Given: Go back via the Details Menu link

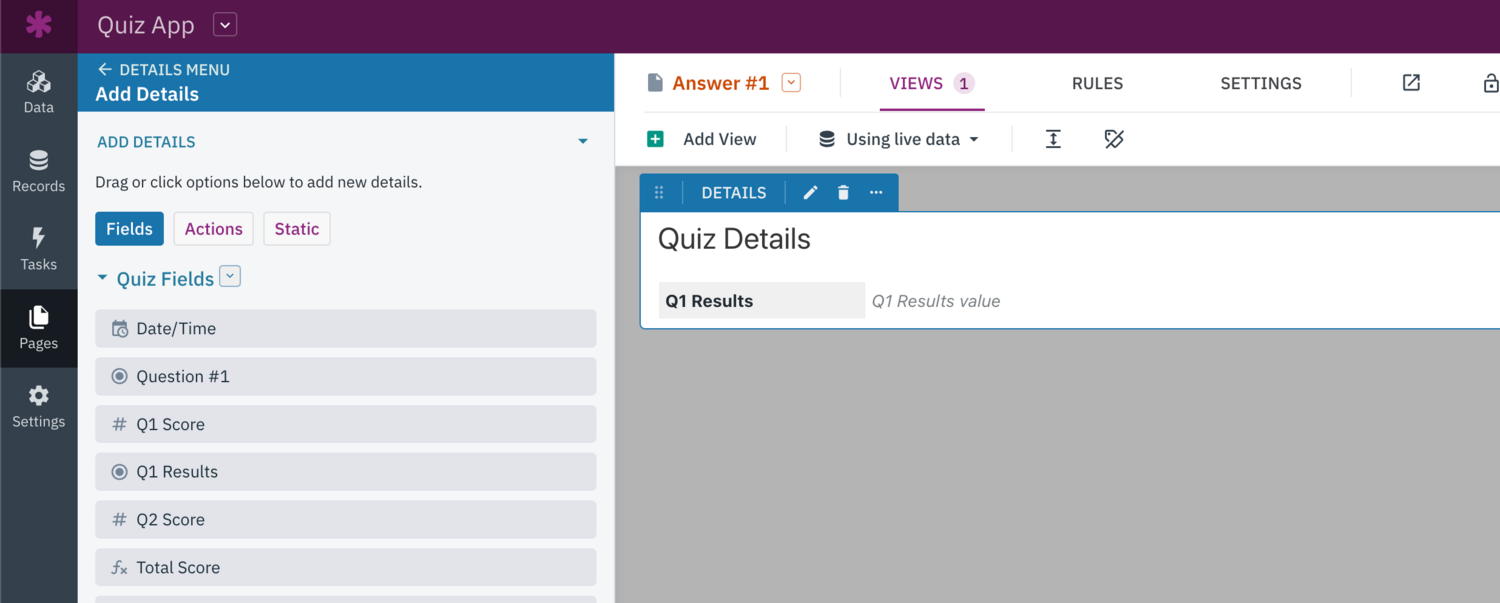Looking at the screenshot, I should coord(163,69).
